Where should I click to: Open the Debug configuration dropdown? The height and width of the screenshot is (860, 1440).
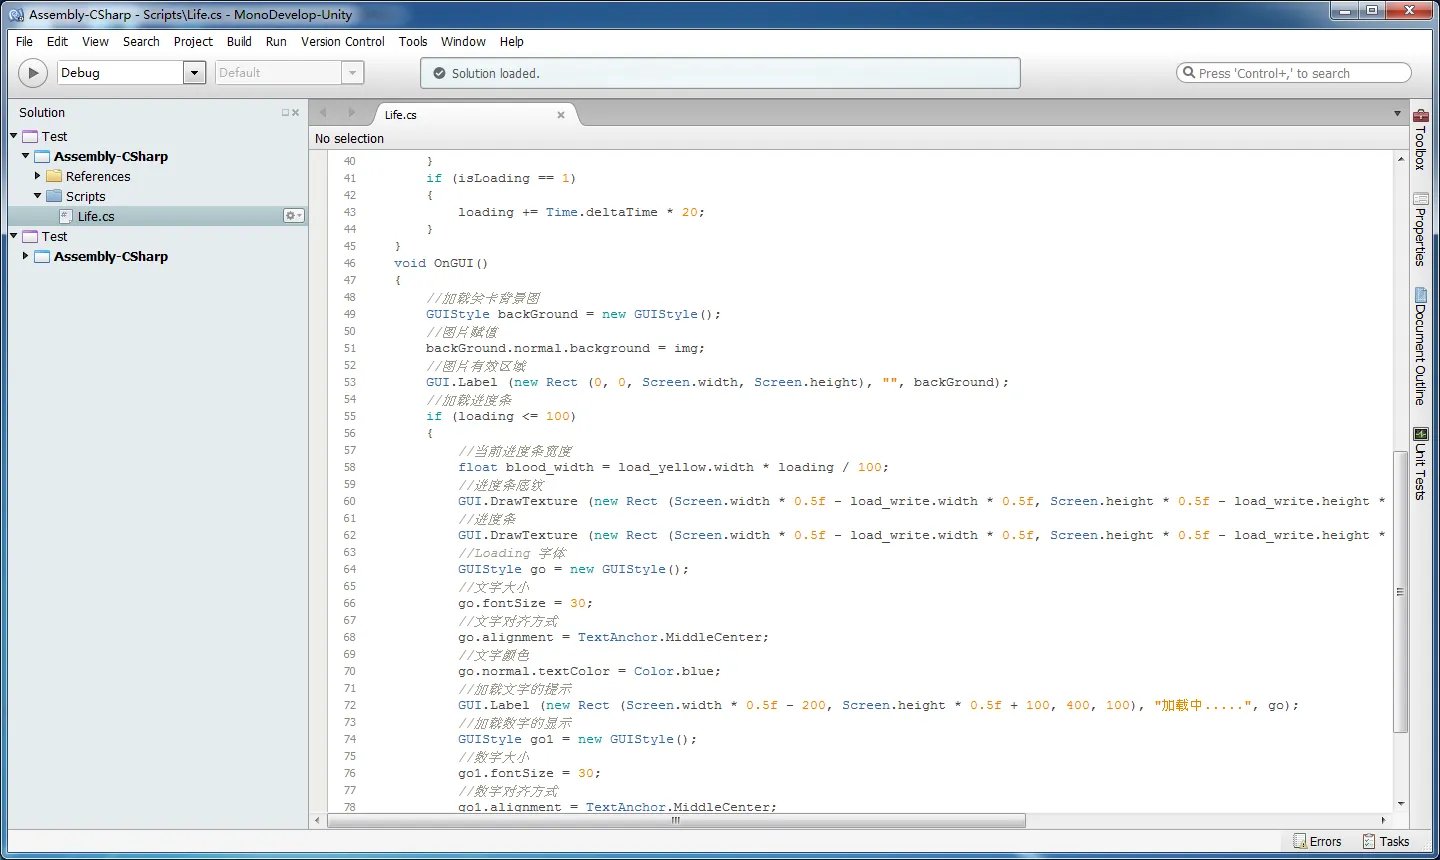pyautogui.click(x=195, y=73)
